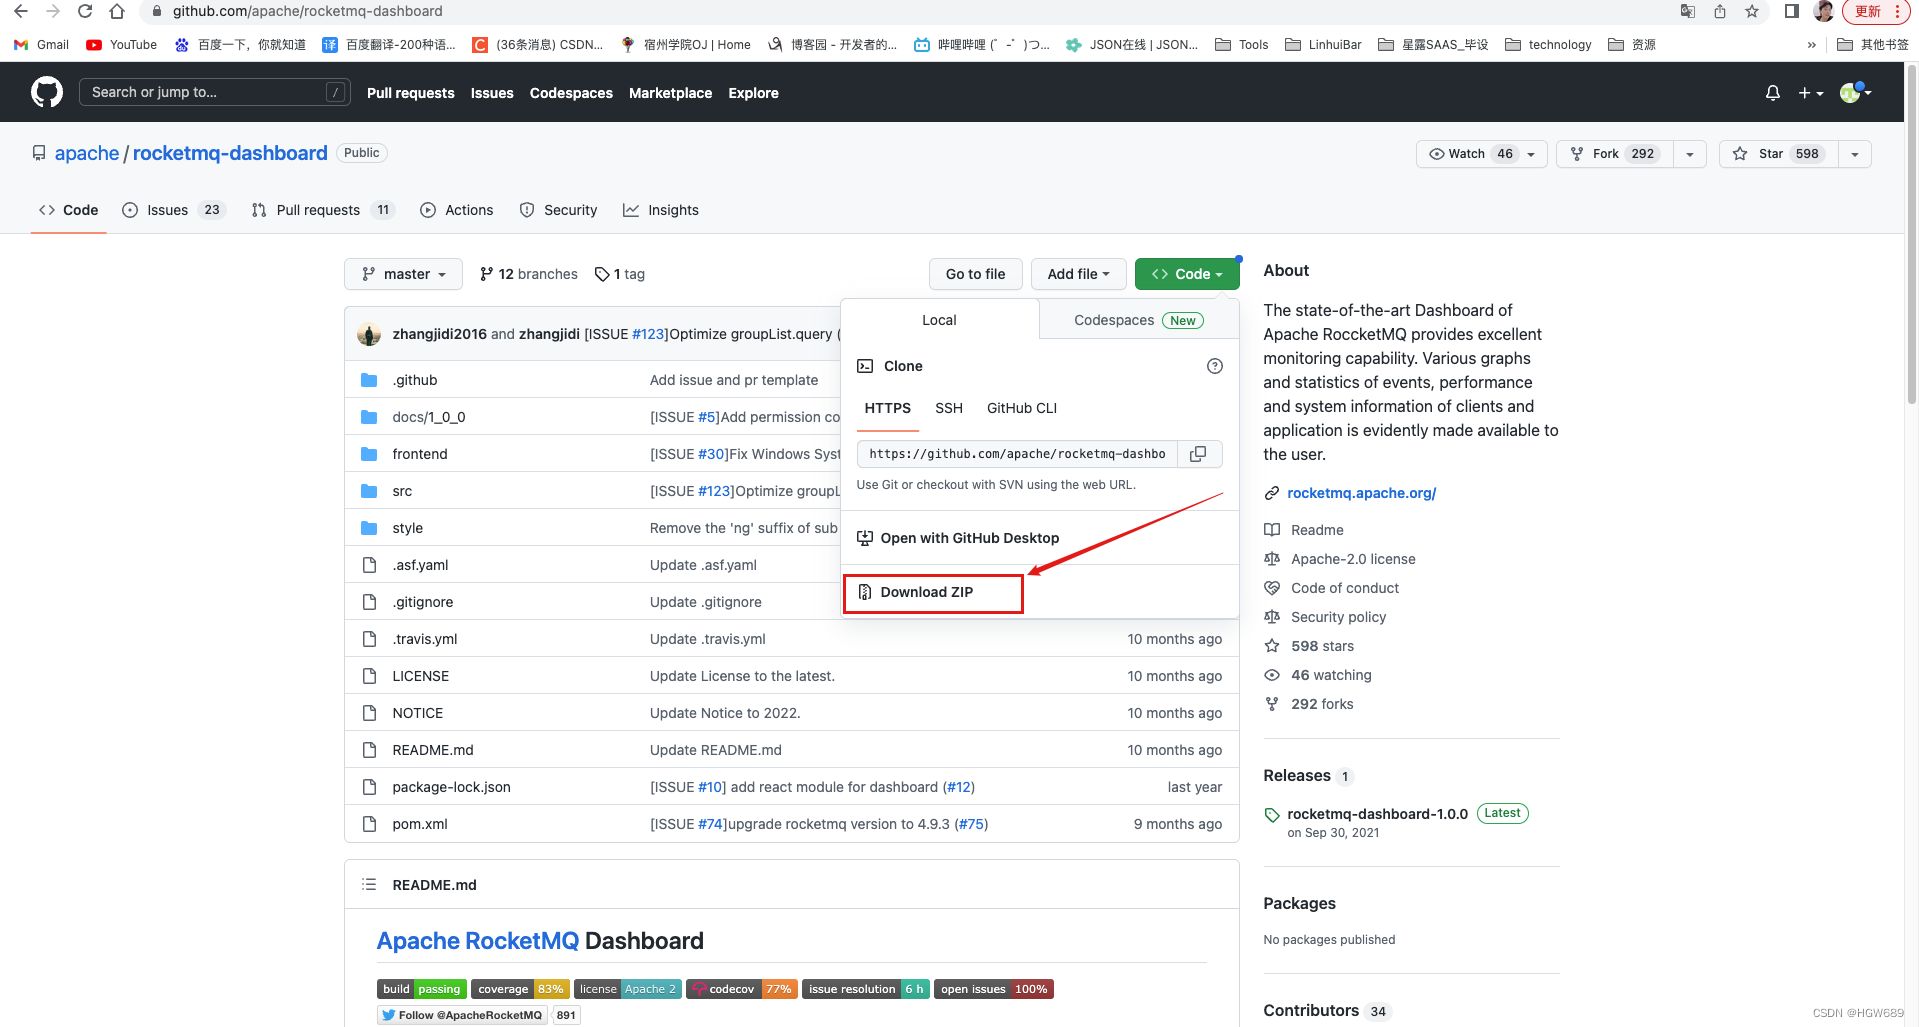Click the browser address bar
This screenshot has height=1027, width=1919.
click(x=900, y=11)
